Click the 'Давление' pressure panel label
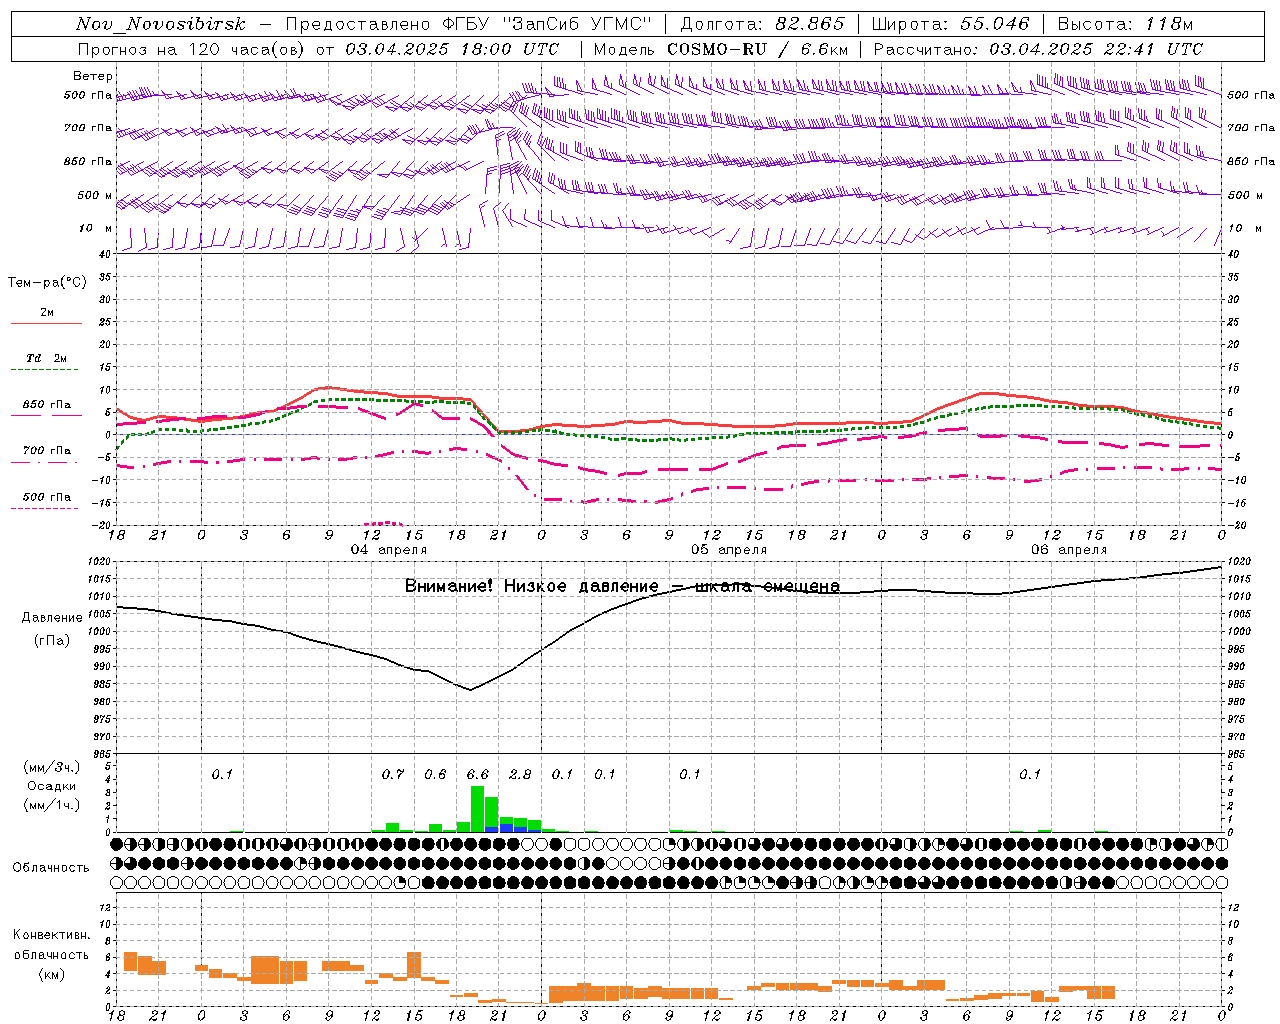 [x=52, y=618]
